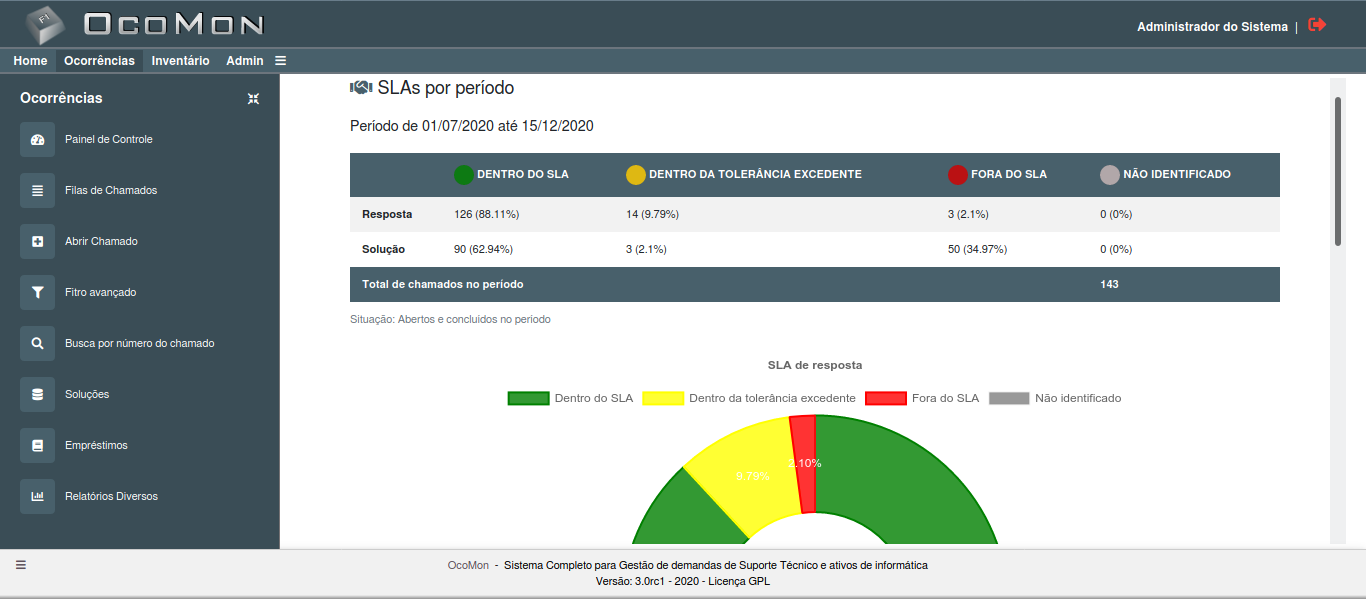Image resolution: width=1366 pixels, height=599 pixels.
Task: Click the total value 143
Action: (x=1109, y=284)
